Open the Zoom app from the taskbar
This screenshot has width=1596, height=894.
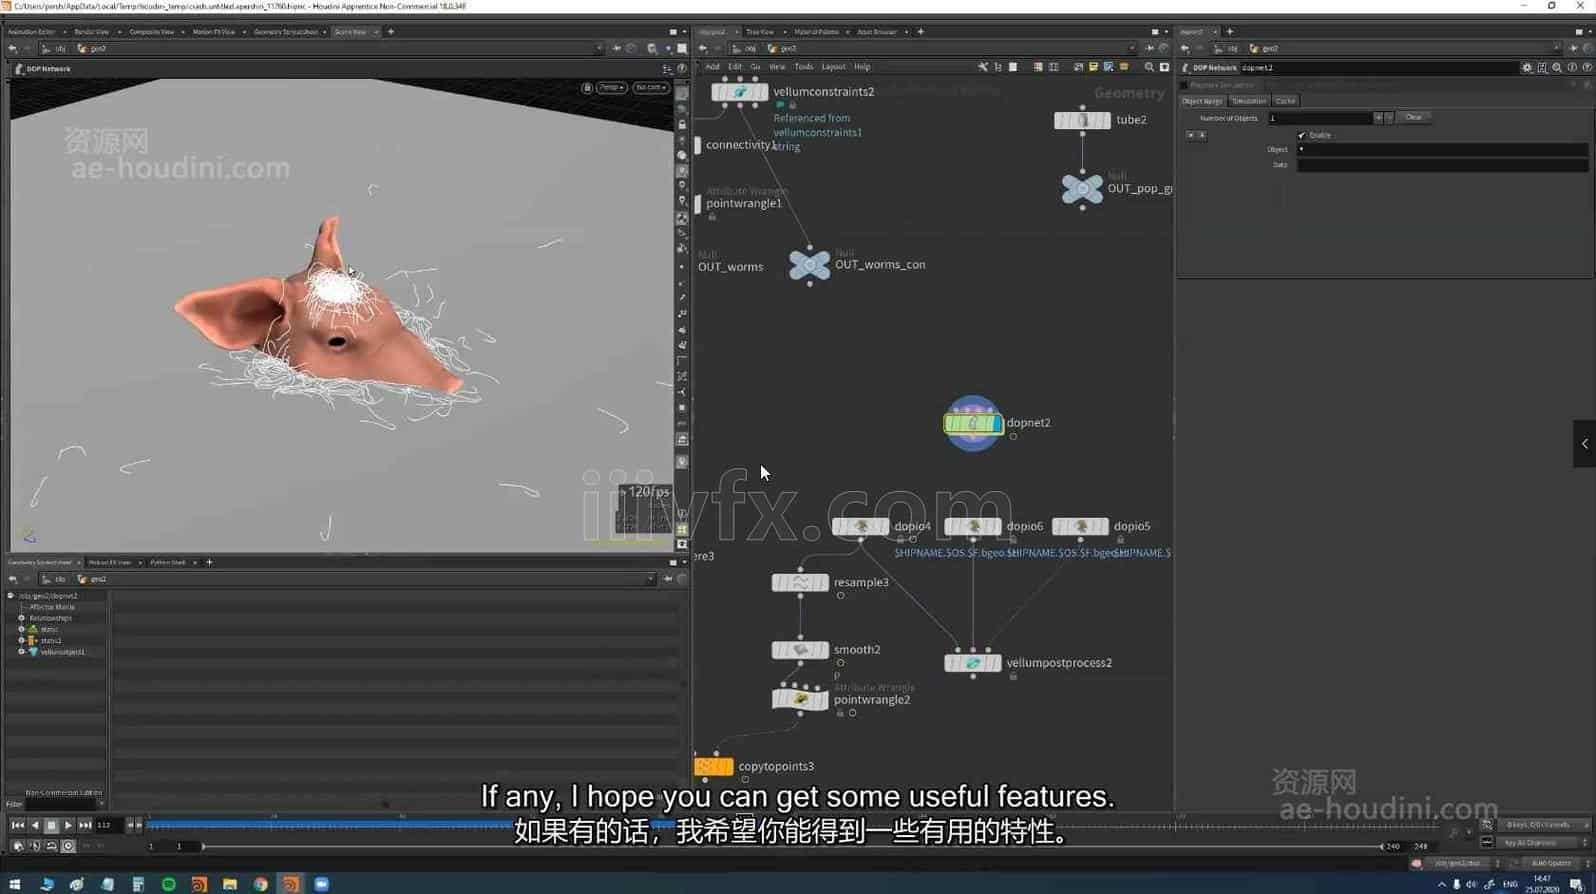point(321,884)
